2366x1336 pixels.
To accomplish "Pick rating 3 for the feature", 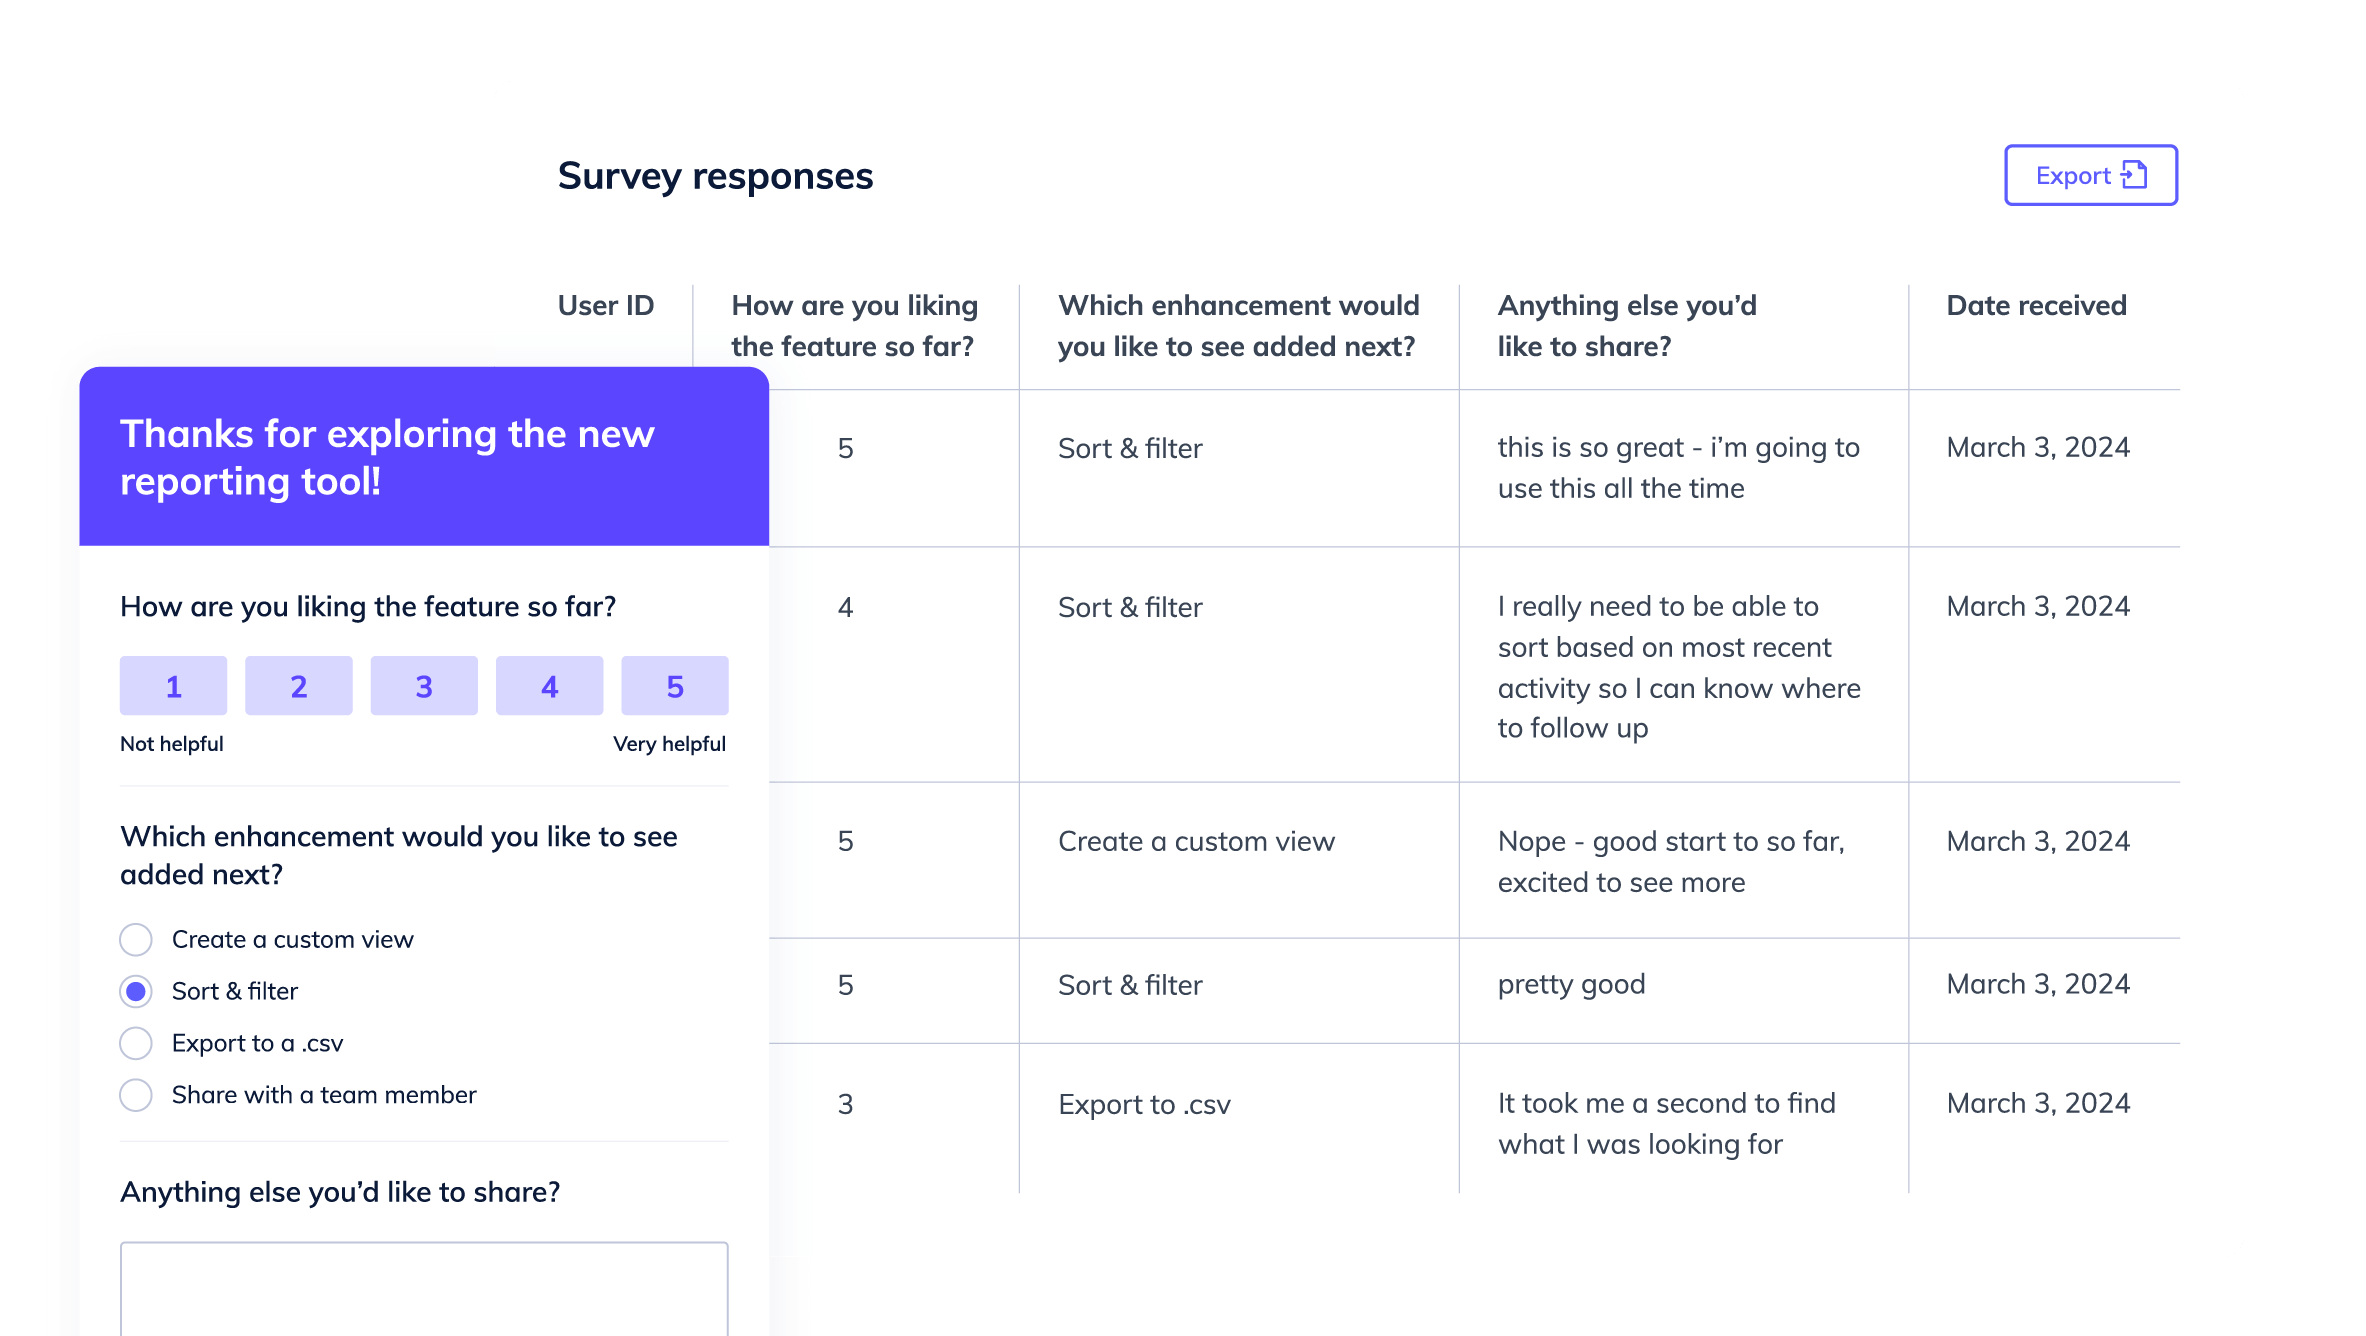I will (x=424, y=686).
